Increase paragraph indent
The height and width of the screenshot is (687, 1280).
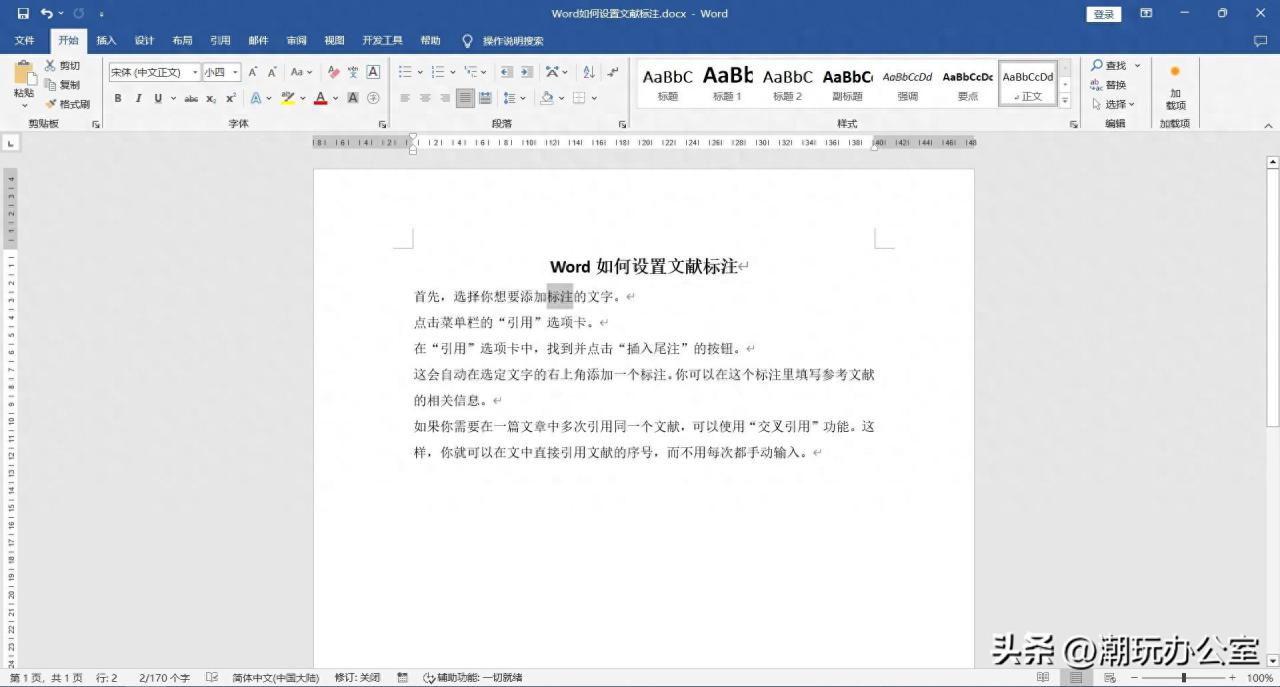[x=526, y=72]
